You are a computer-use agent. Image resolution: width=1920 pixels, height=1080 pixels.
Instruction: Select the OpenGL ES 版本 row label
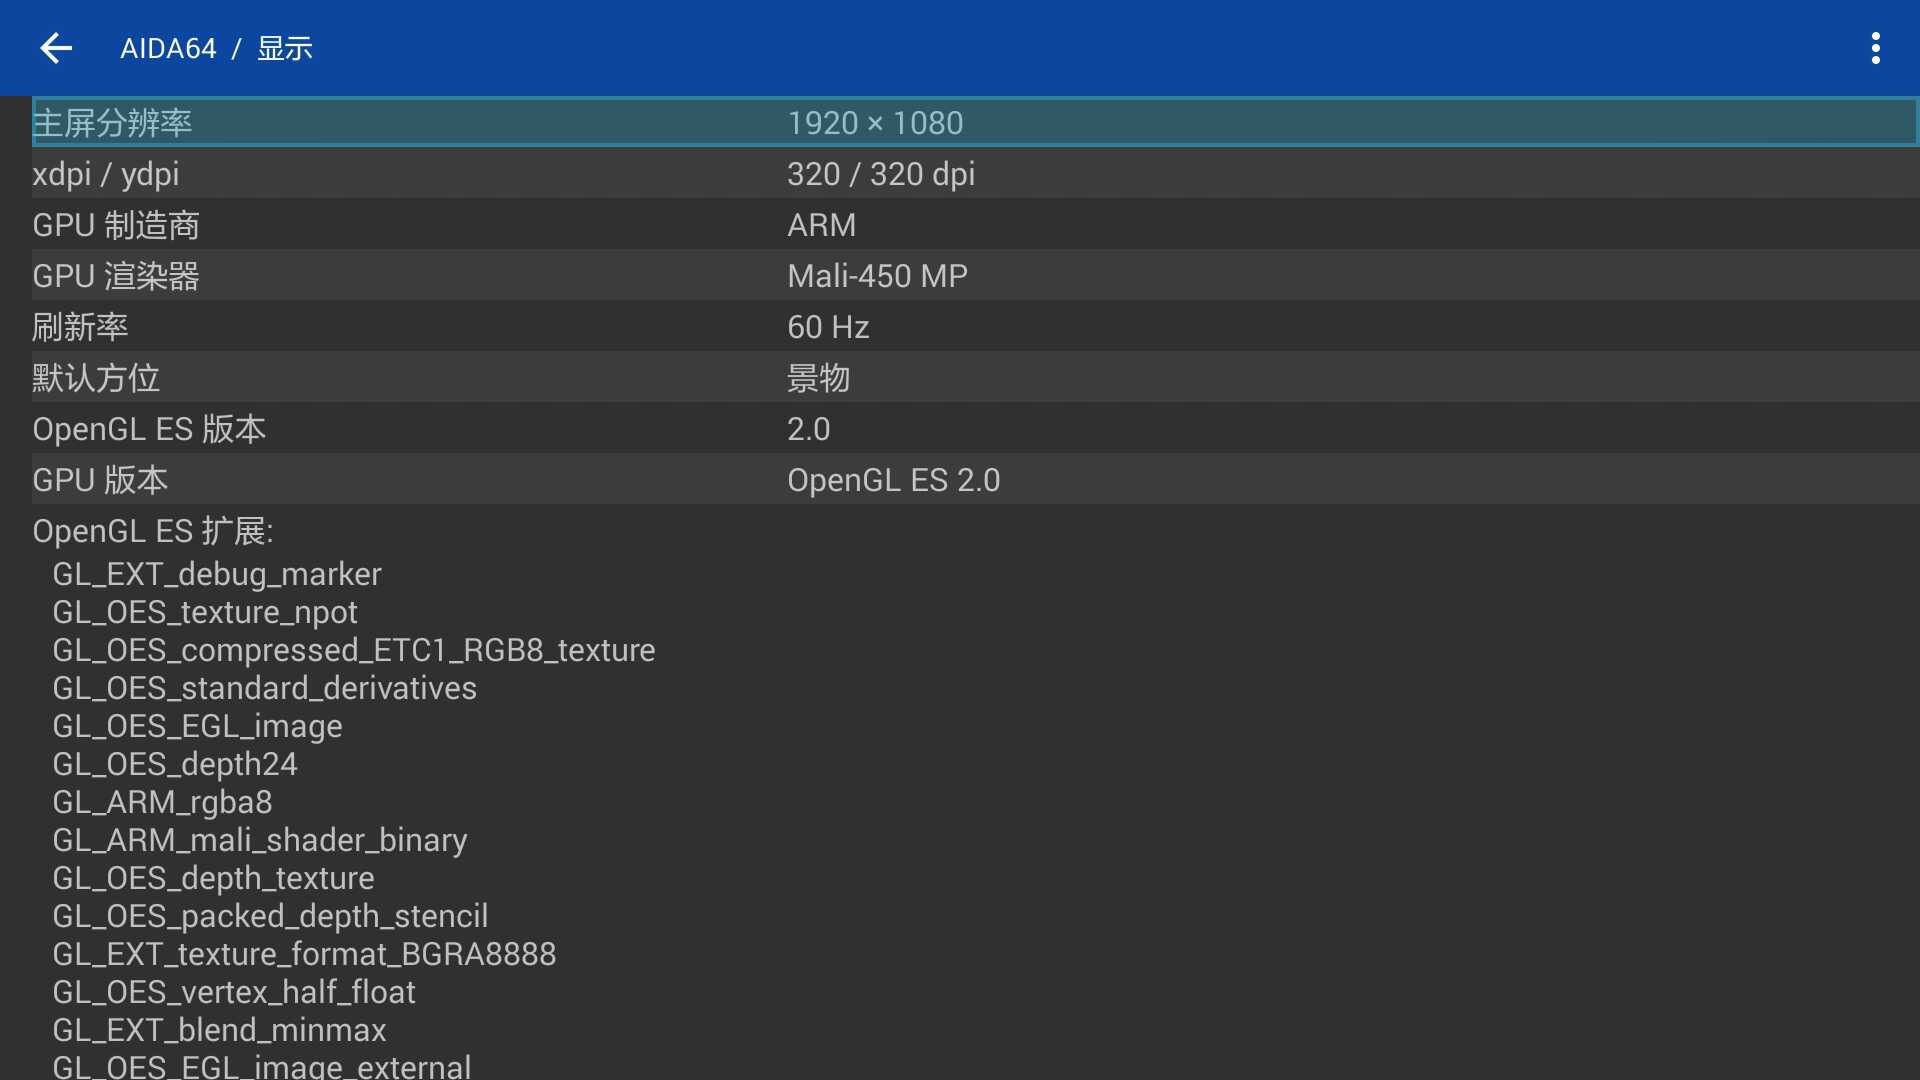(149, 429)
